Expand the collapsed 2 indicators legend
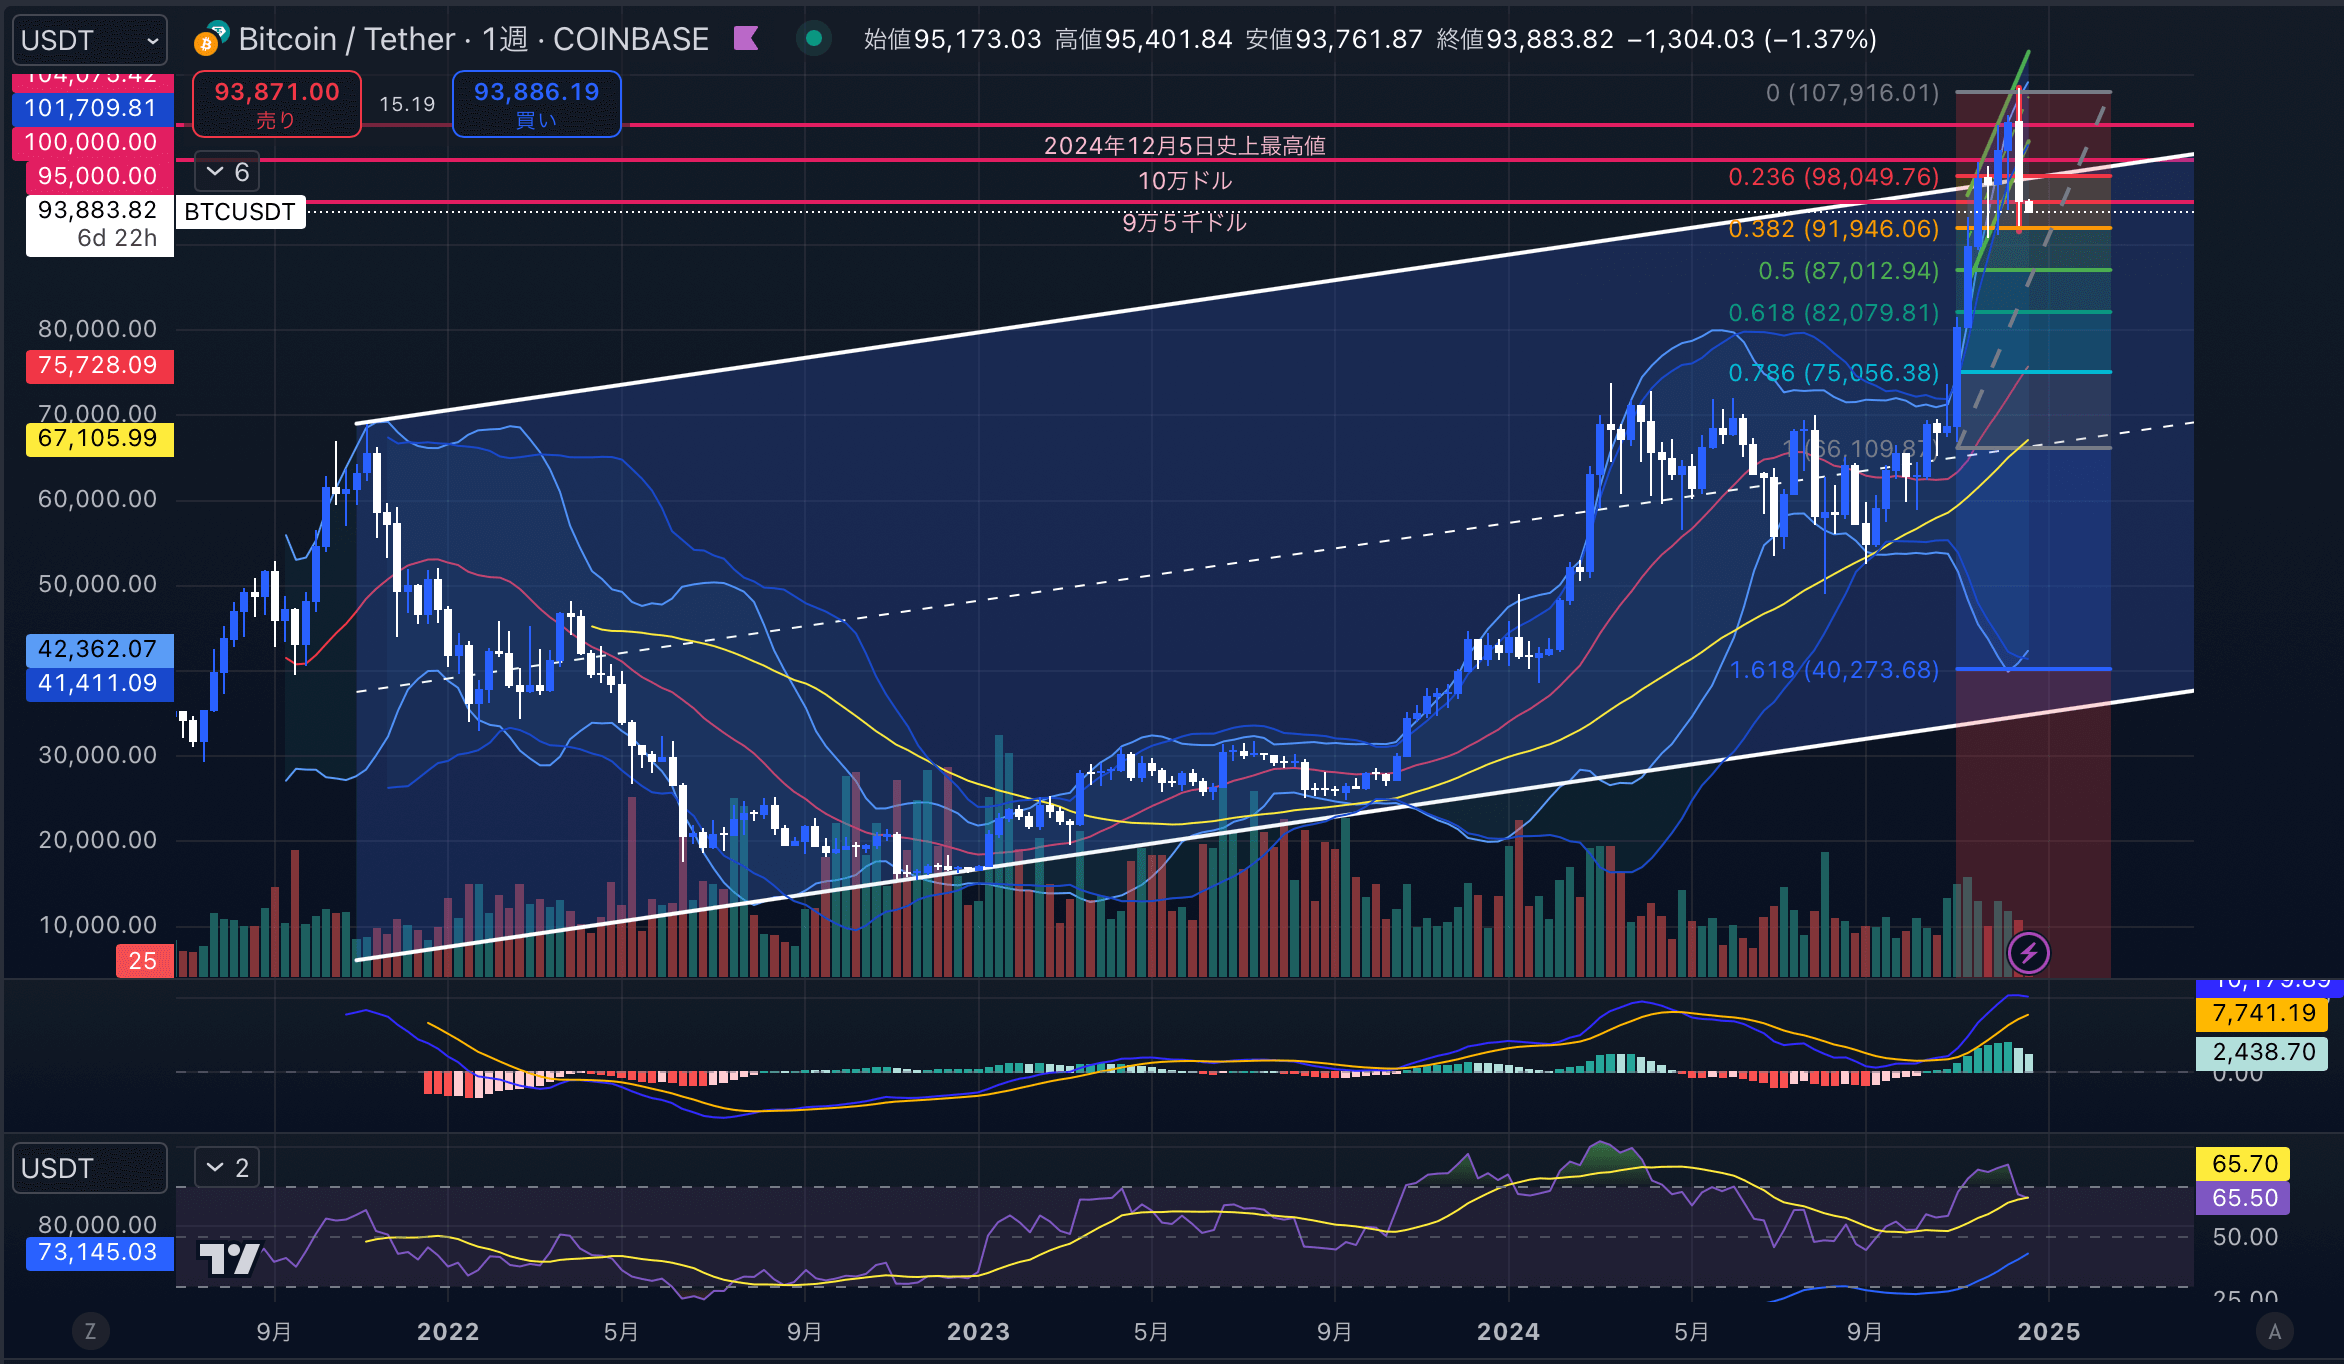Screen dimensions: 2344x1364 coord(227,1167)
